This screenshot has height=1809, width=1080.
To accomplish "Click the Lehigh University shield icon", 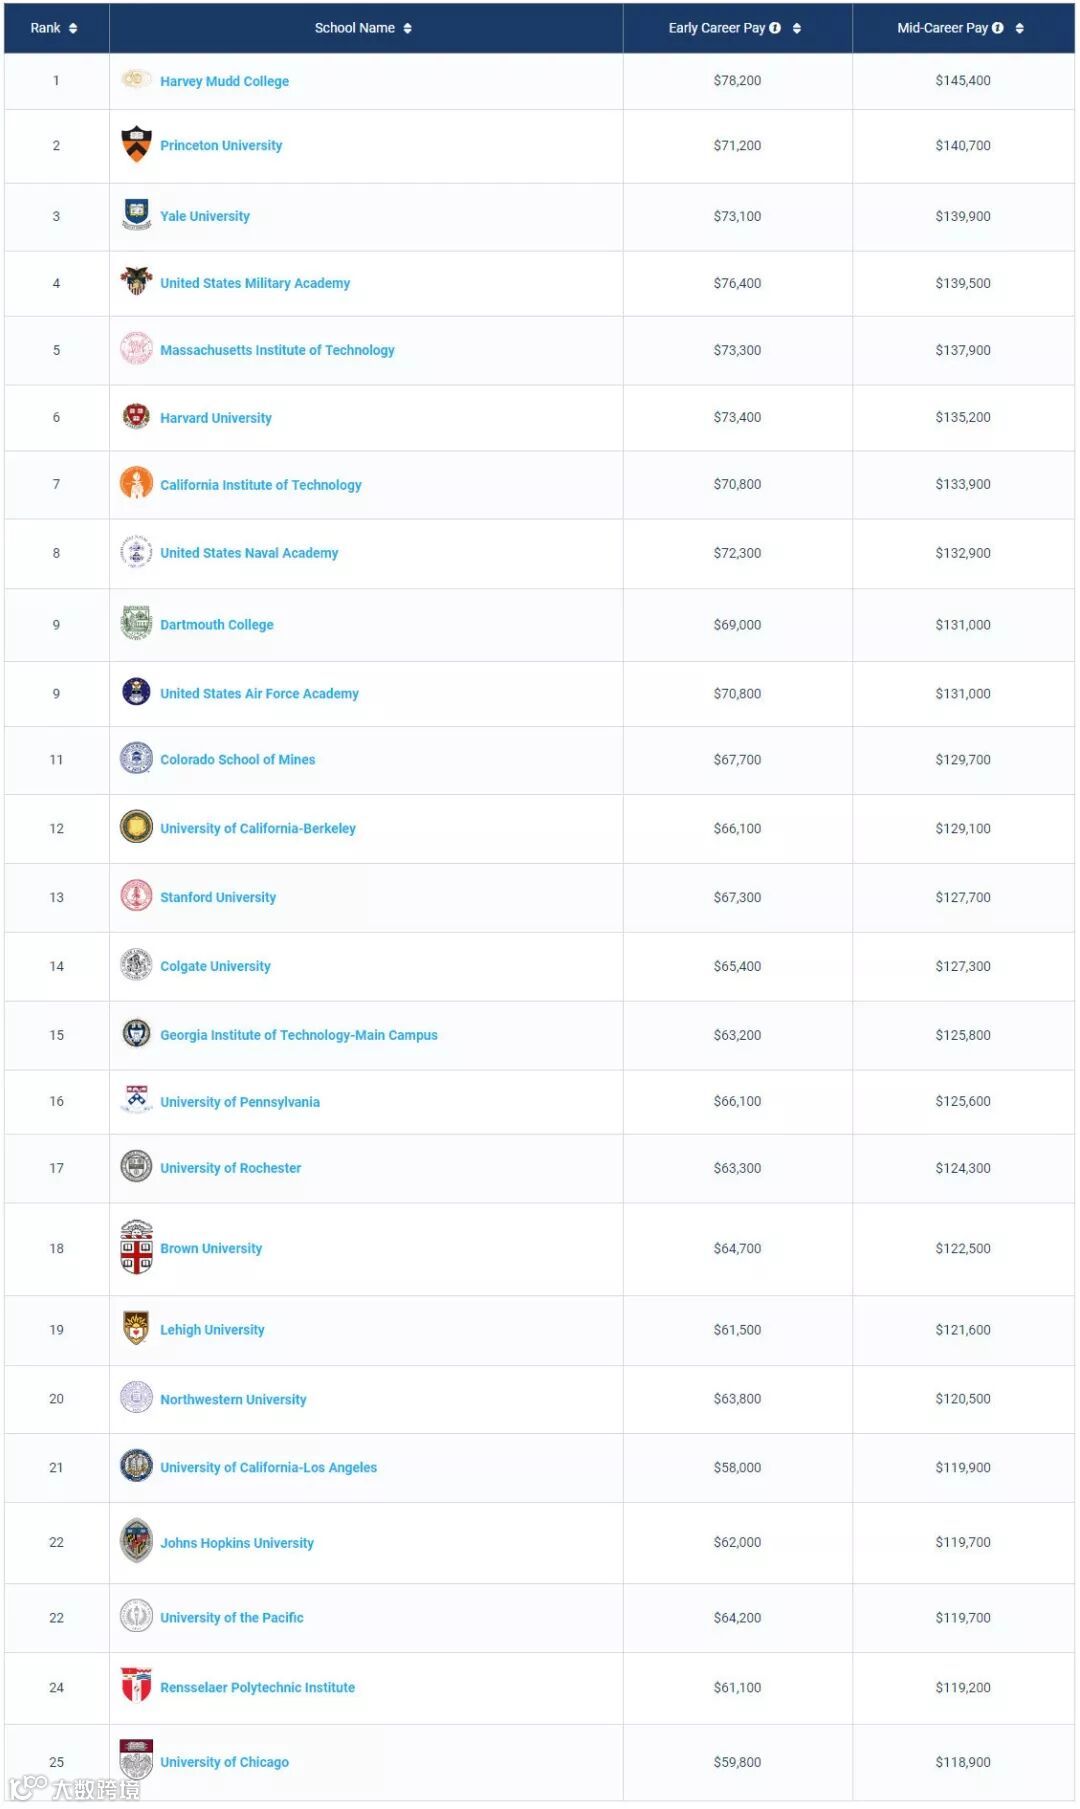I will [136, 1328].
